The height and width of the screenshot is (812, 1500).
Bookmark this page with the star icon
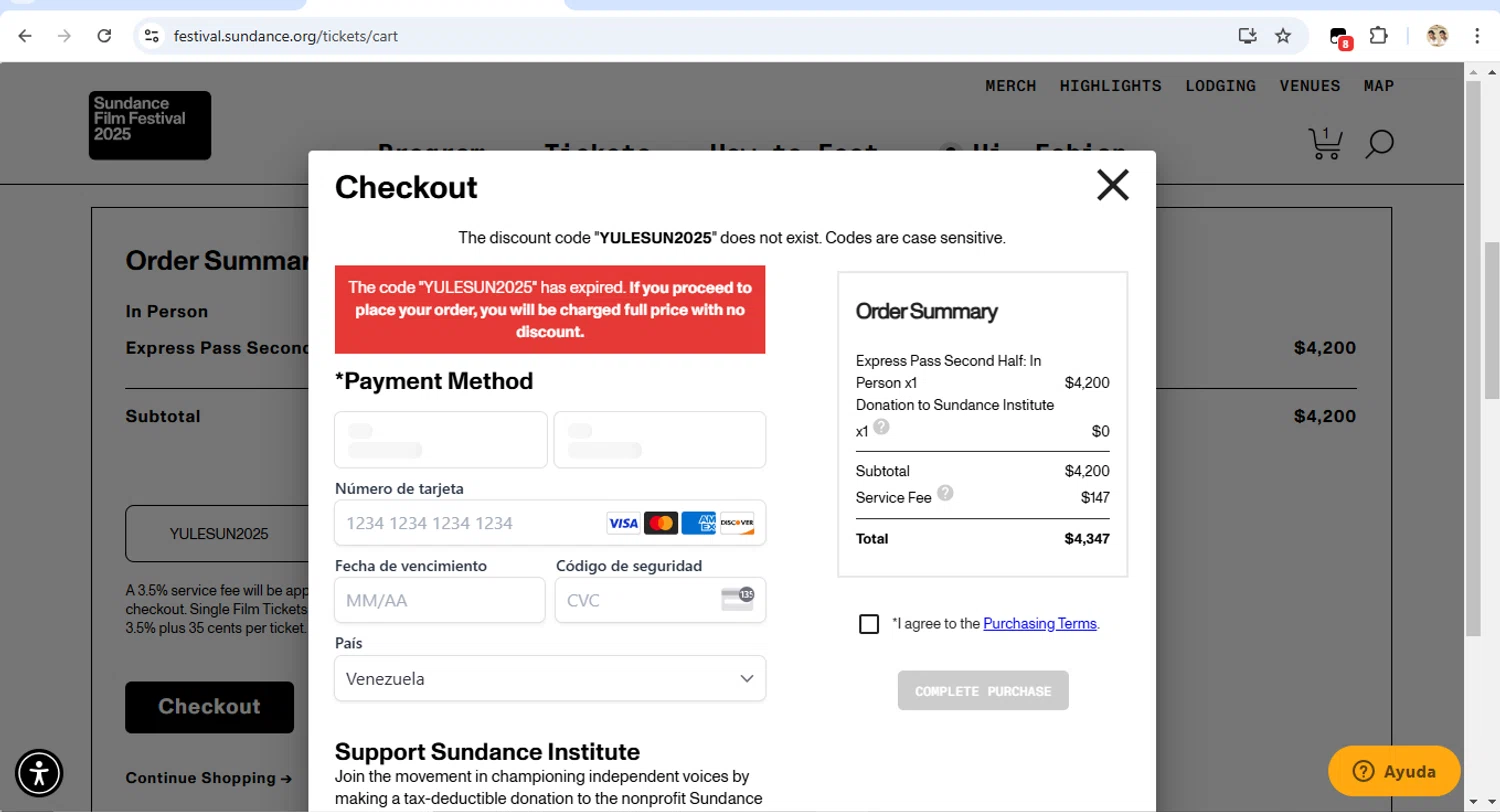(x=1283, y=36)
